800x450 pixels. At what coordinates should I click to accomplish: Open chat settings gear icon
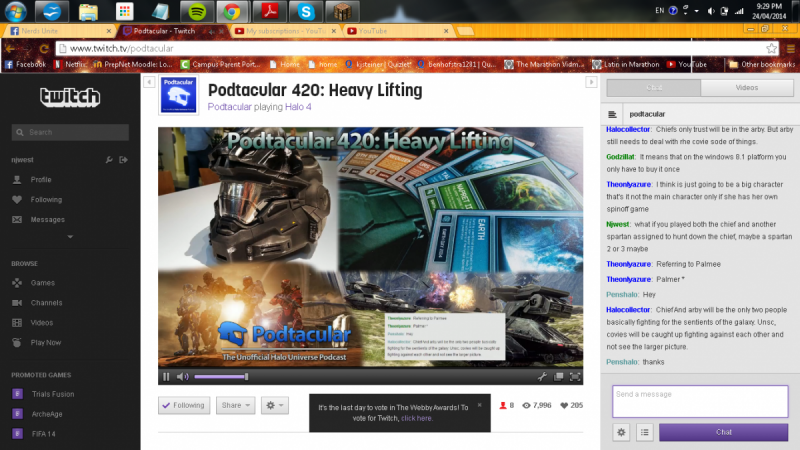coord(621,432)
